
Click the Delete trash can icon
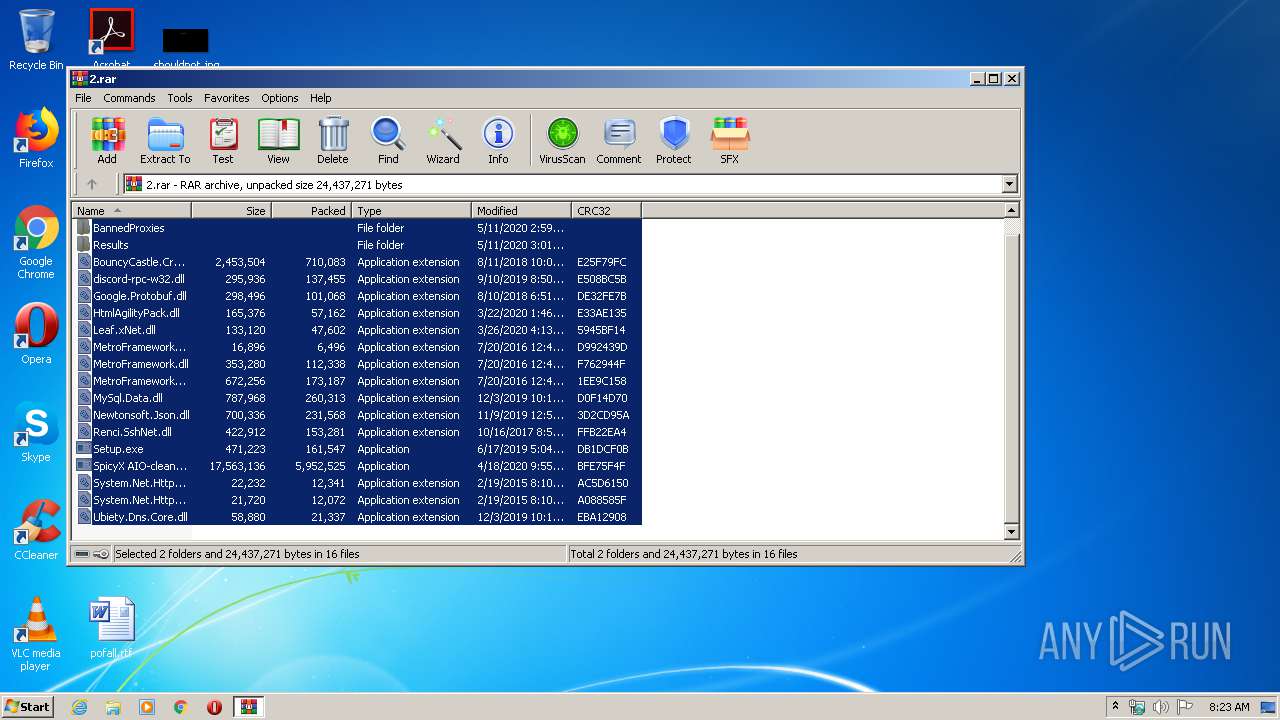[x=333, y=140]
